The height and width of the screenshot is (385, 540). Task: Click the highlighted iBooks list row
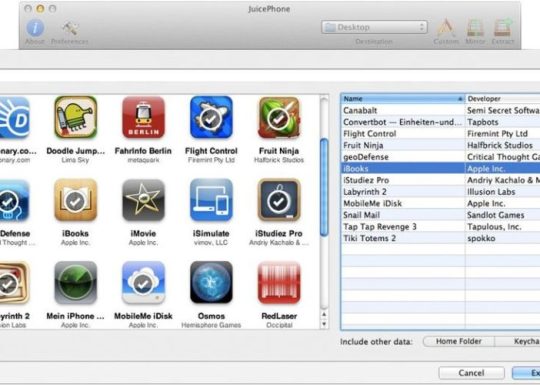coord(440,169)
